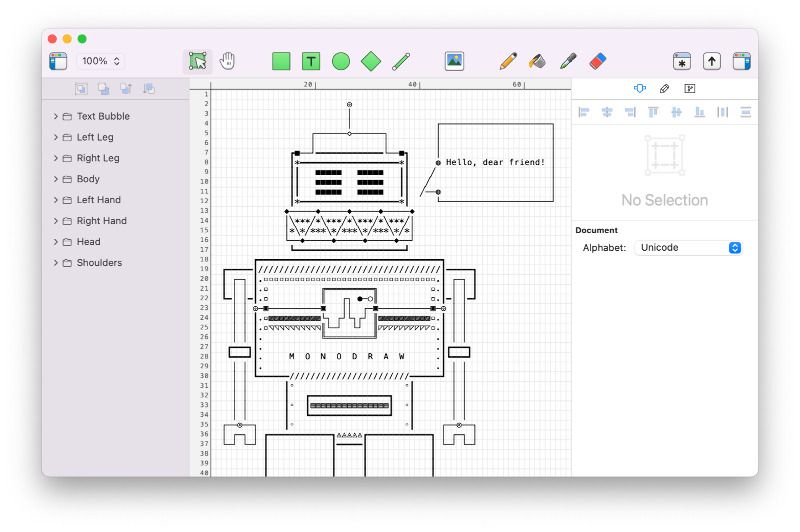Select the Hand pan tool

click(227, 61)
